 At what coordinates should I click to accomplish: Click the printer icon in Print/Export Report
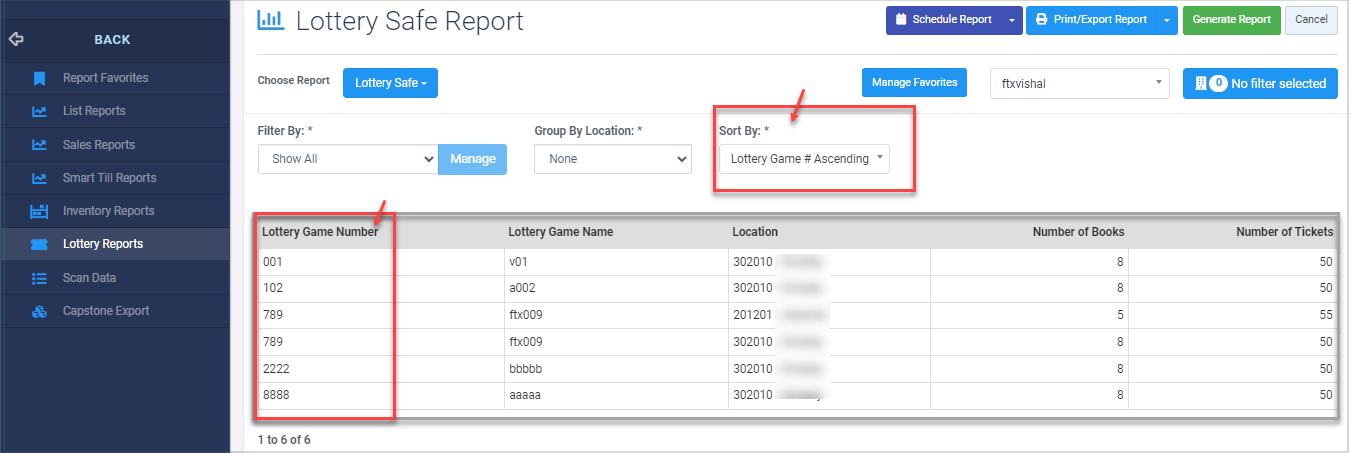coord(1041,19)
